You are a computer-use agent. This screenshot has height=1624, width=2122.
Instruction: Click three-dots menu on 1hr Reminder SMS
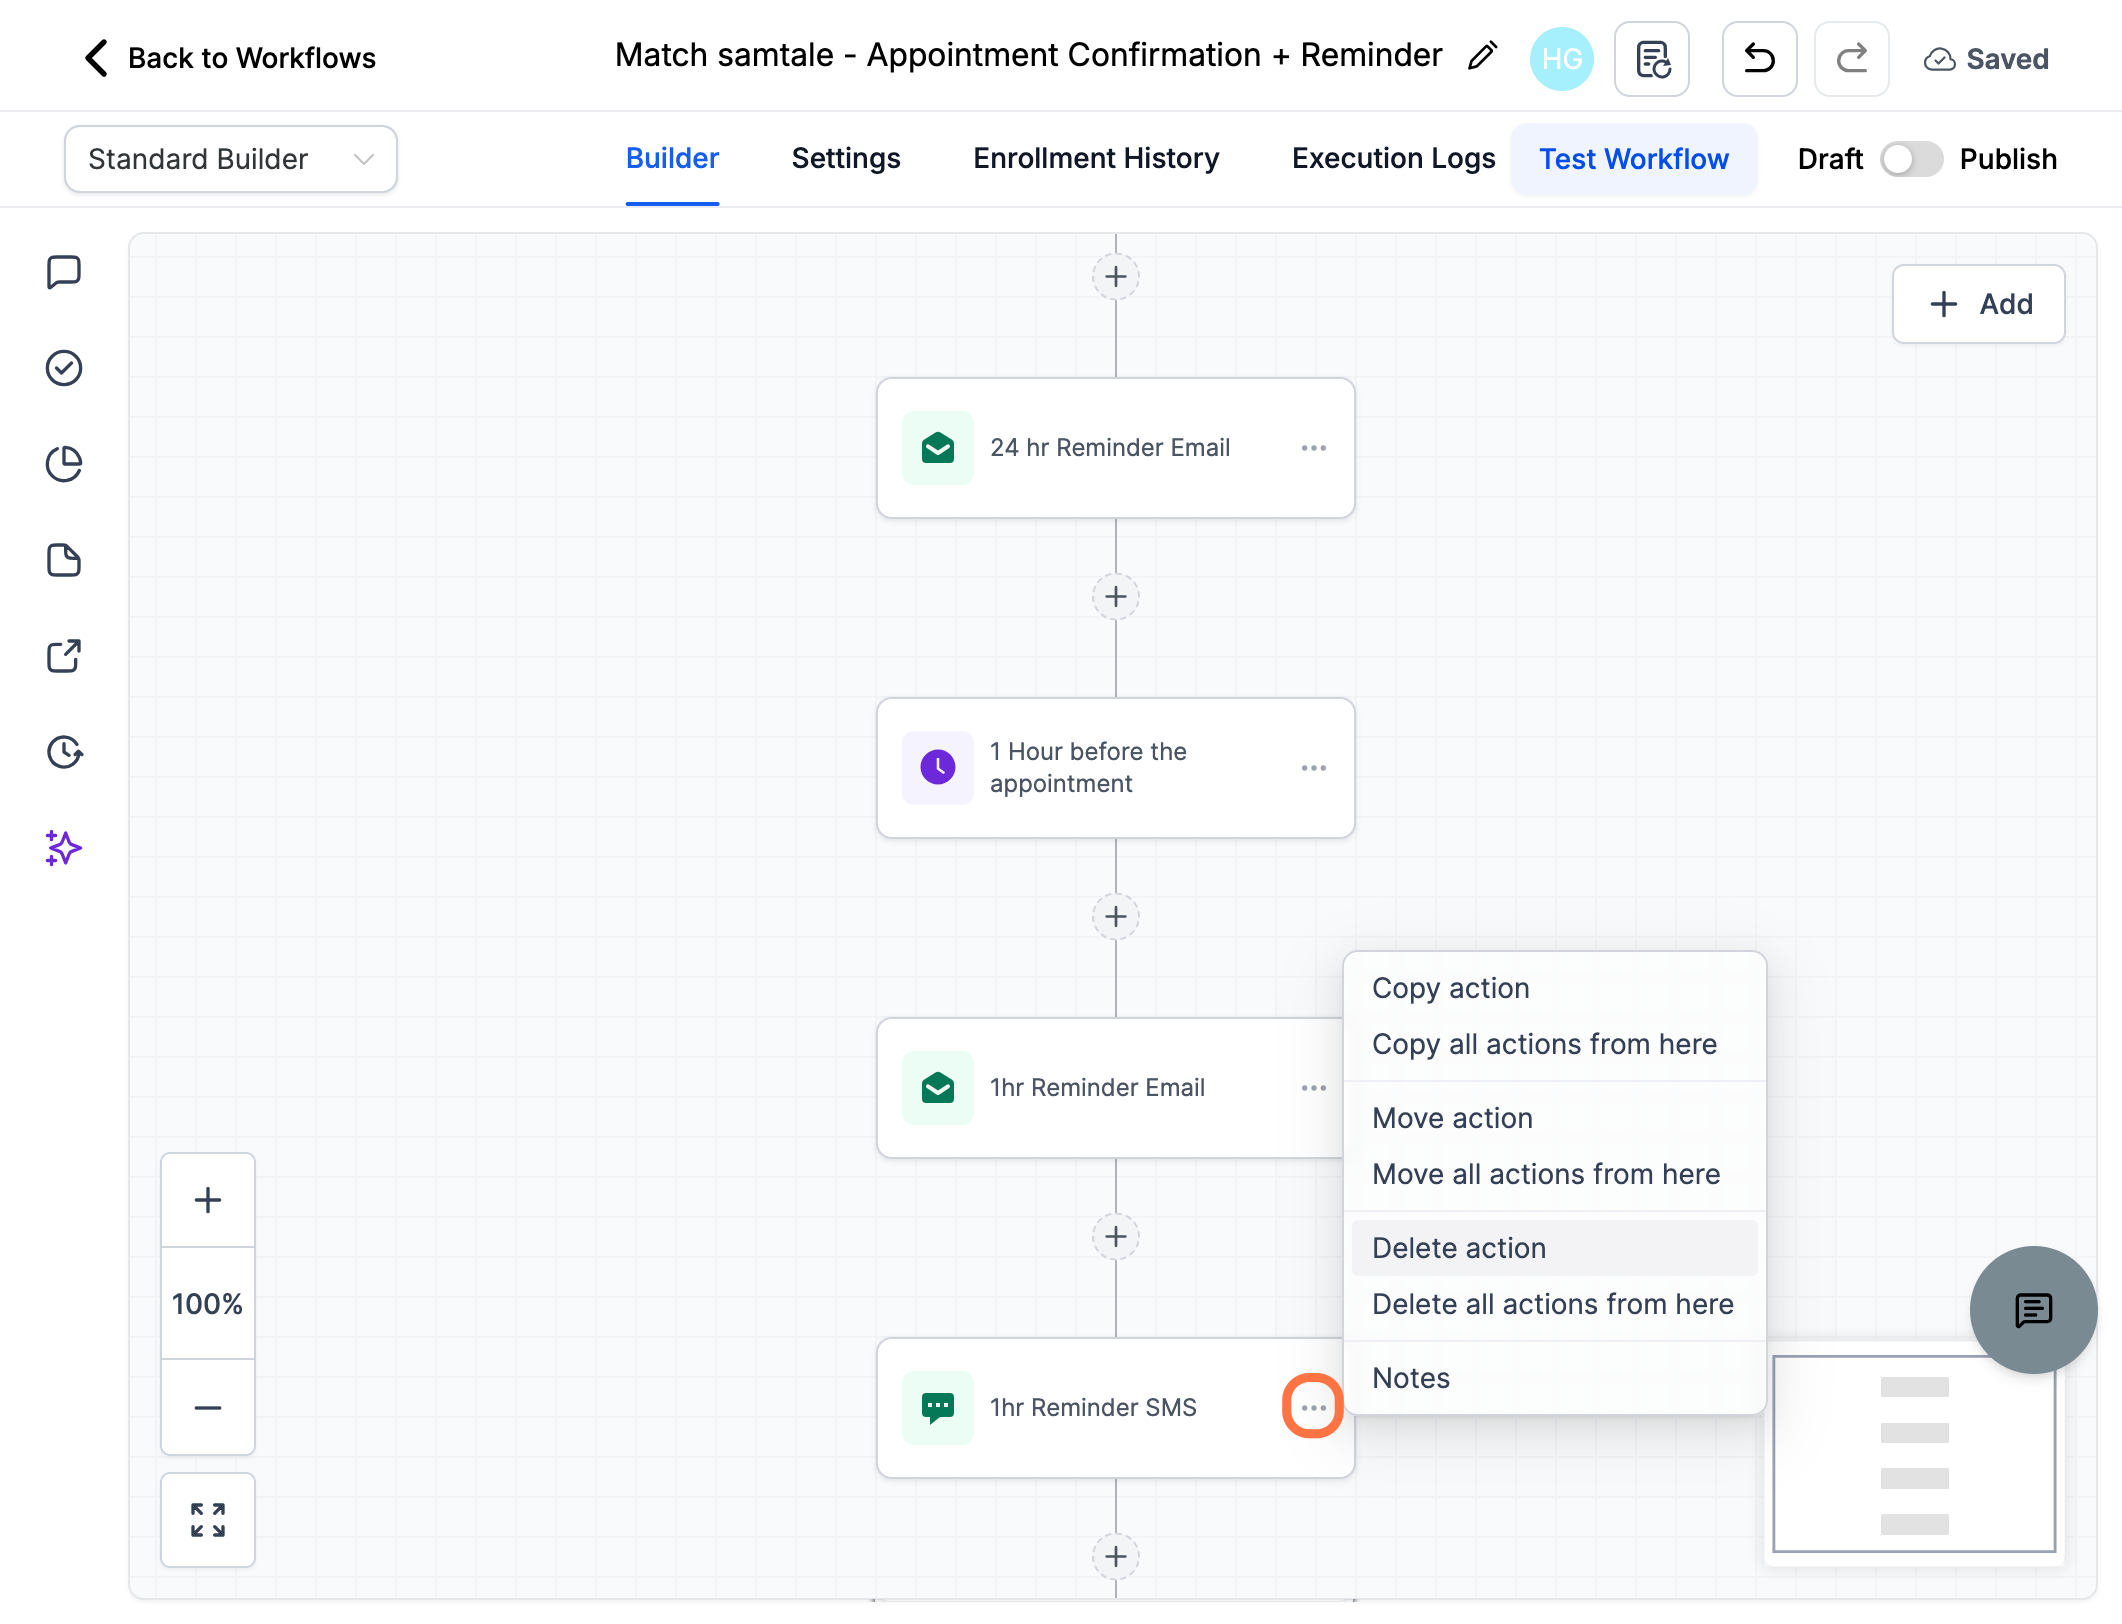click(x=1313, y=1407)
